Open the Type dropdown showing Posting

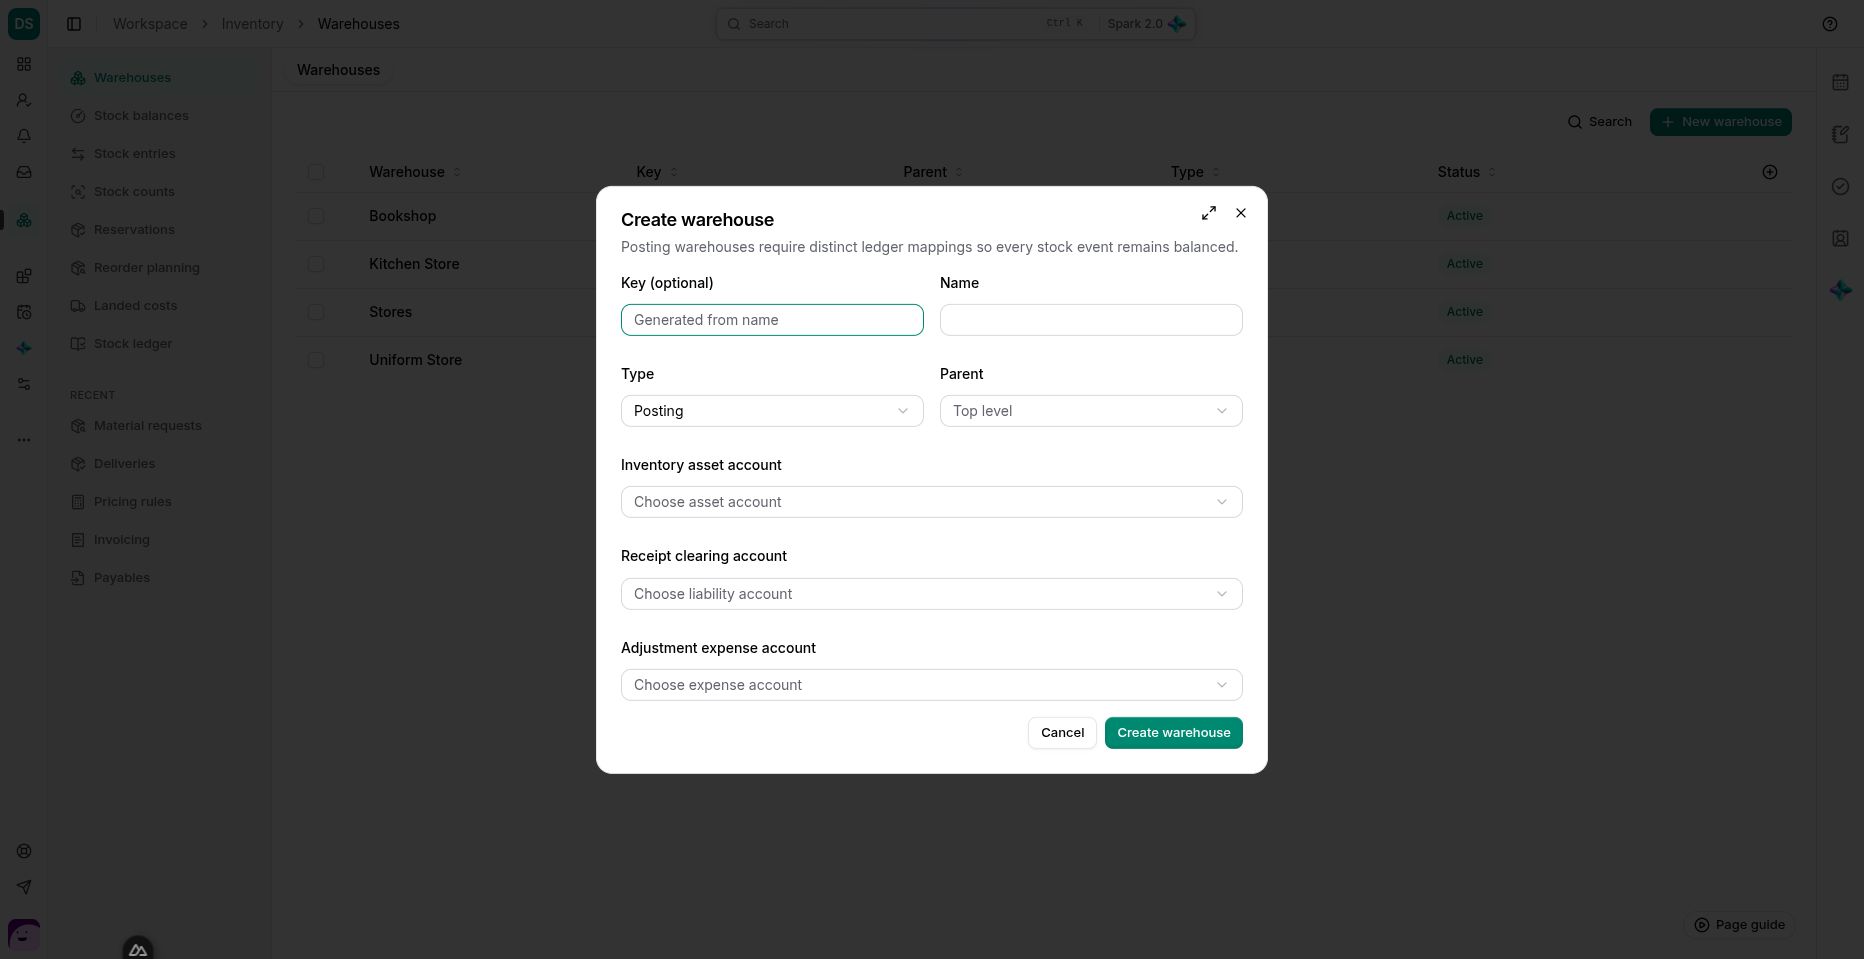coord(772,411)
